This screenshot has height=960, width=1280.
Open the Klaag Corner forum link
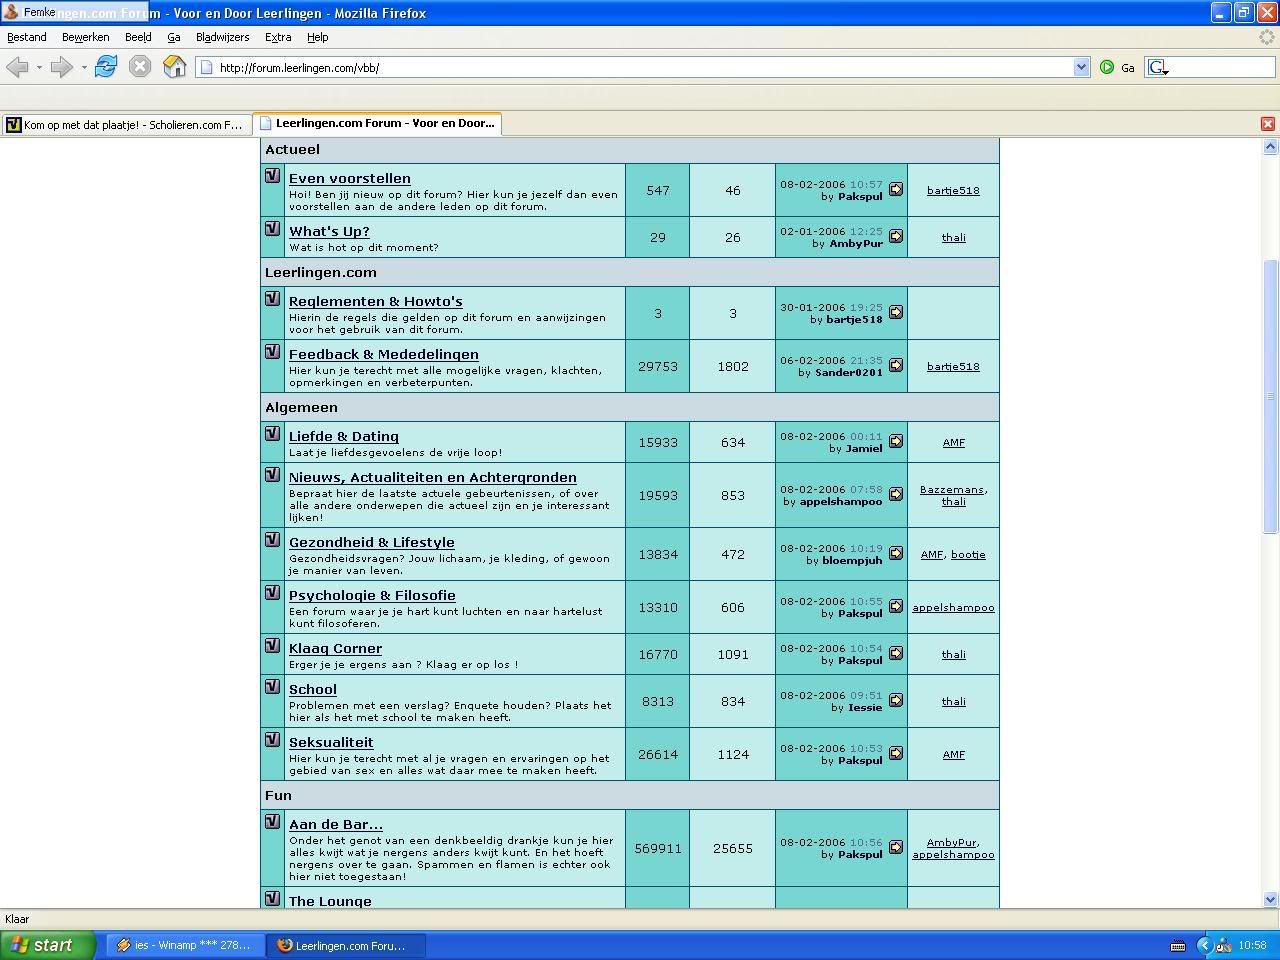point(335,648)
